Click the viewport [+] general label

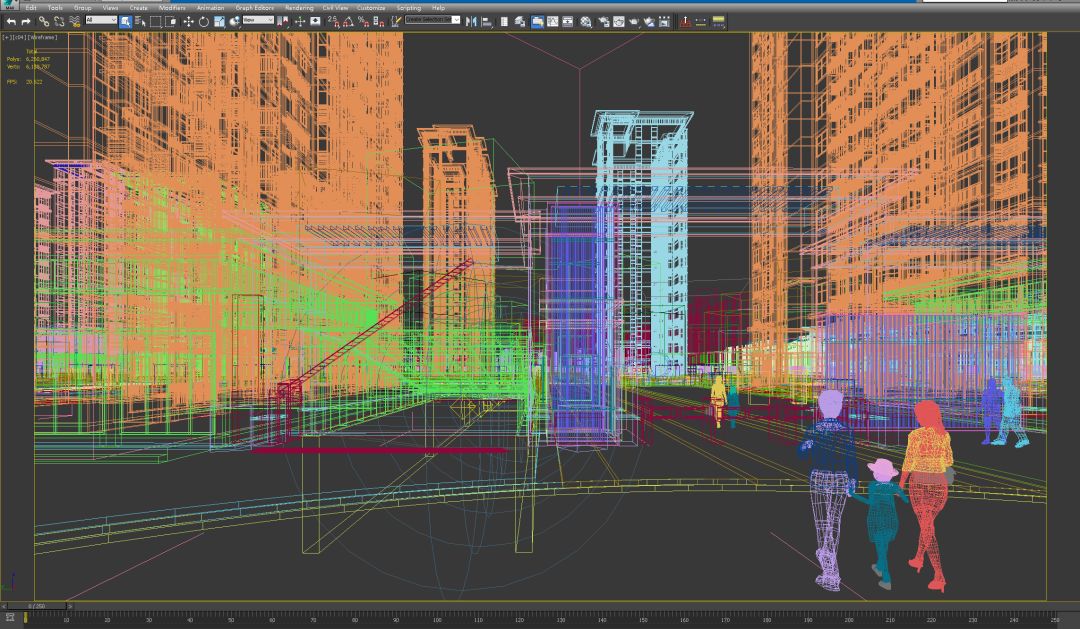click(x=7, y=37)
